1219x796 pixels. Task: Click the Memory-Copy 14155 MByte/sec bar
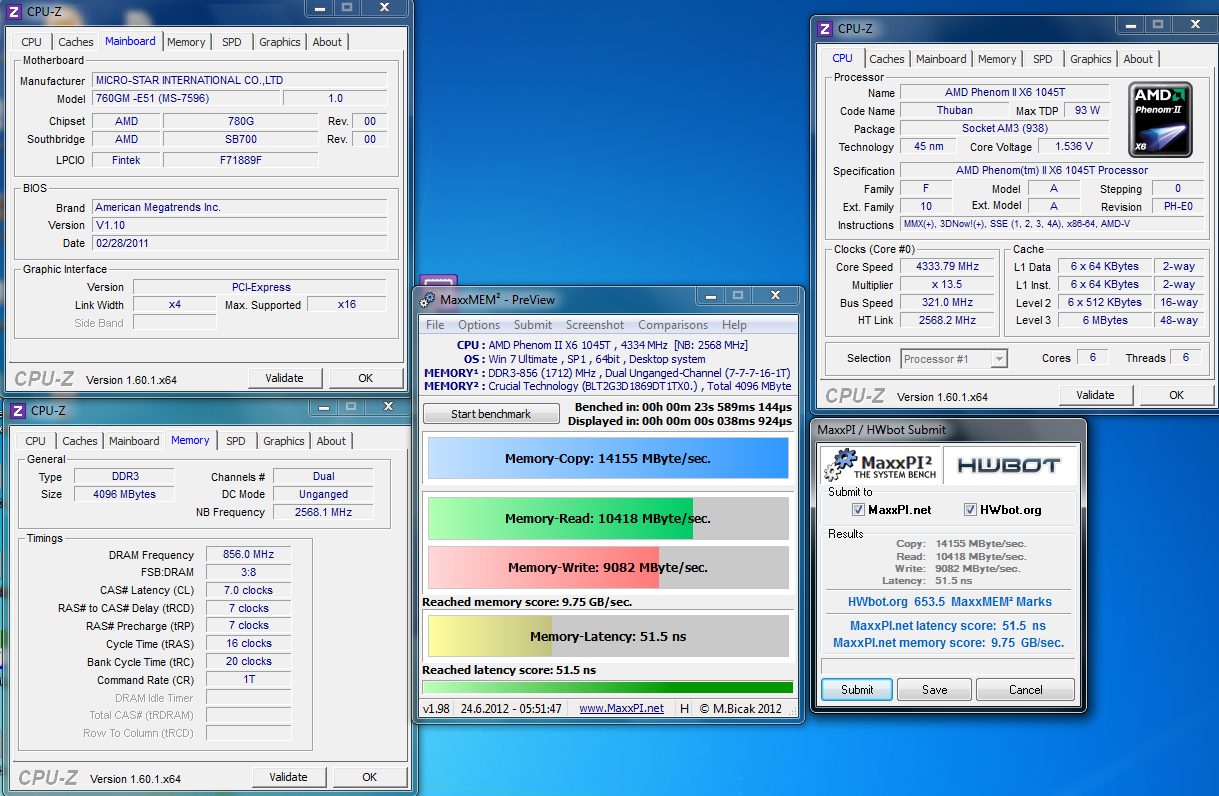click(608, 459)
